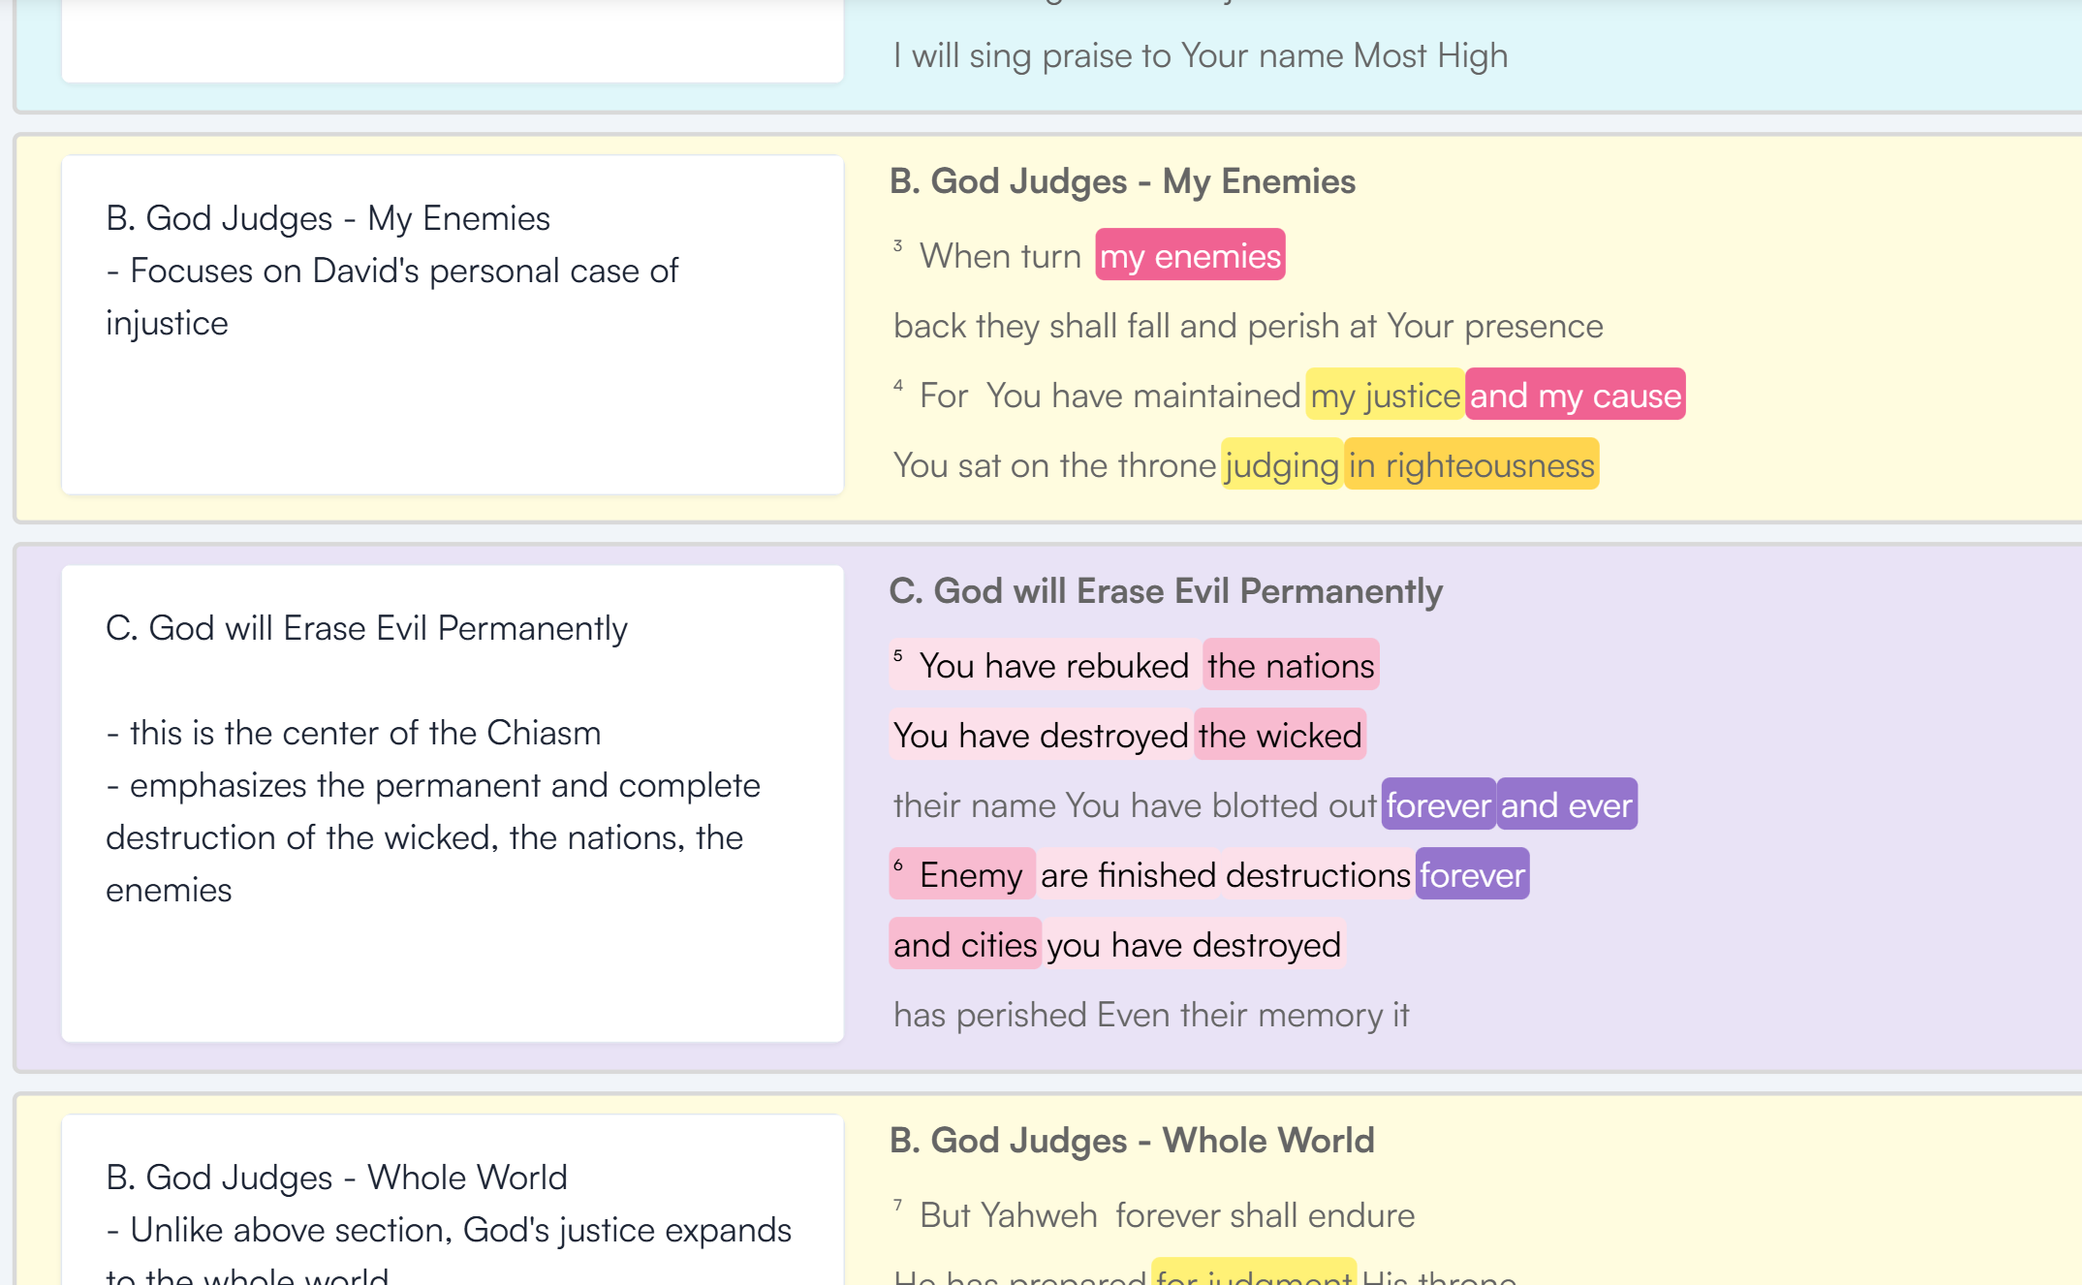Click the 'and cities' pink highlight

[x=964, y=944]
